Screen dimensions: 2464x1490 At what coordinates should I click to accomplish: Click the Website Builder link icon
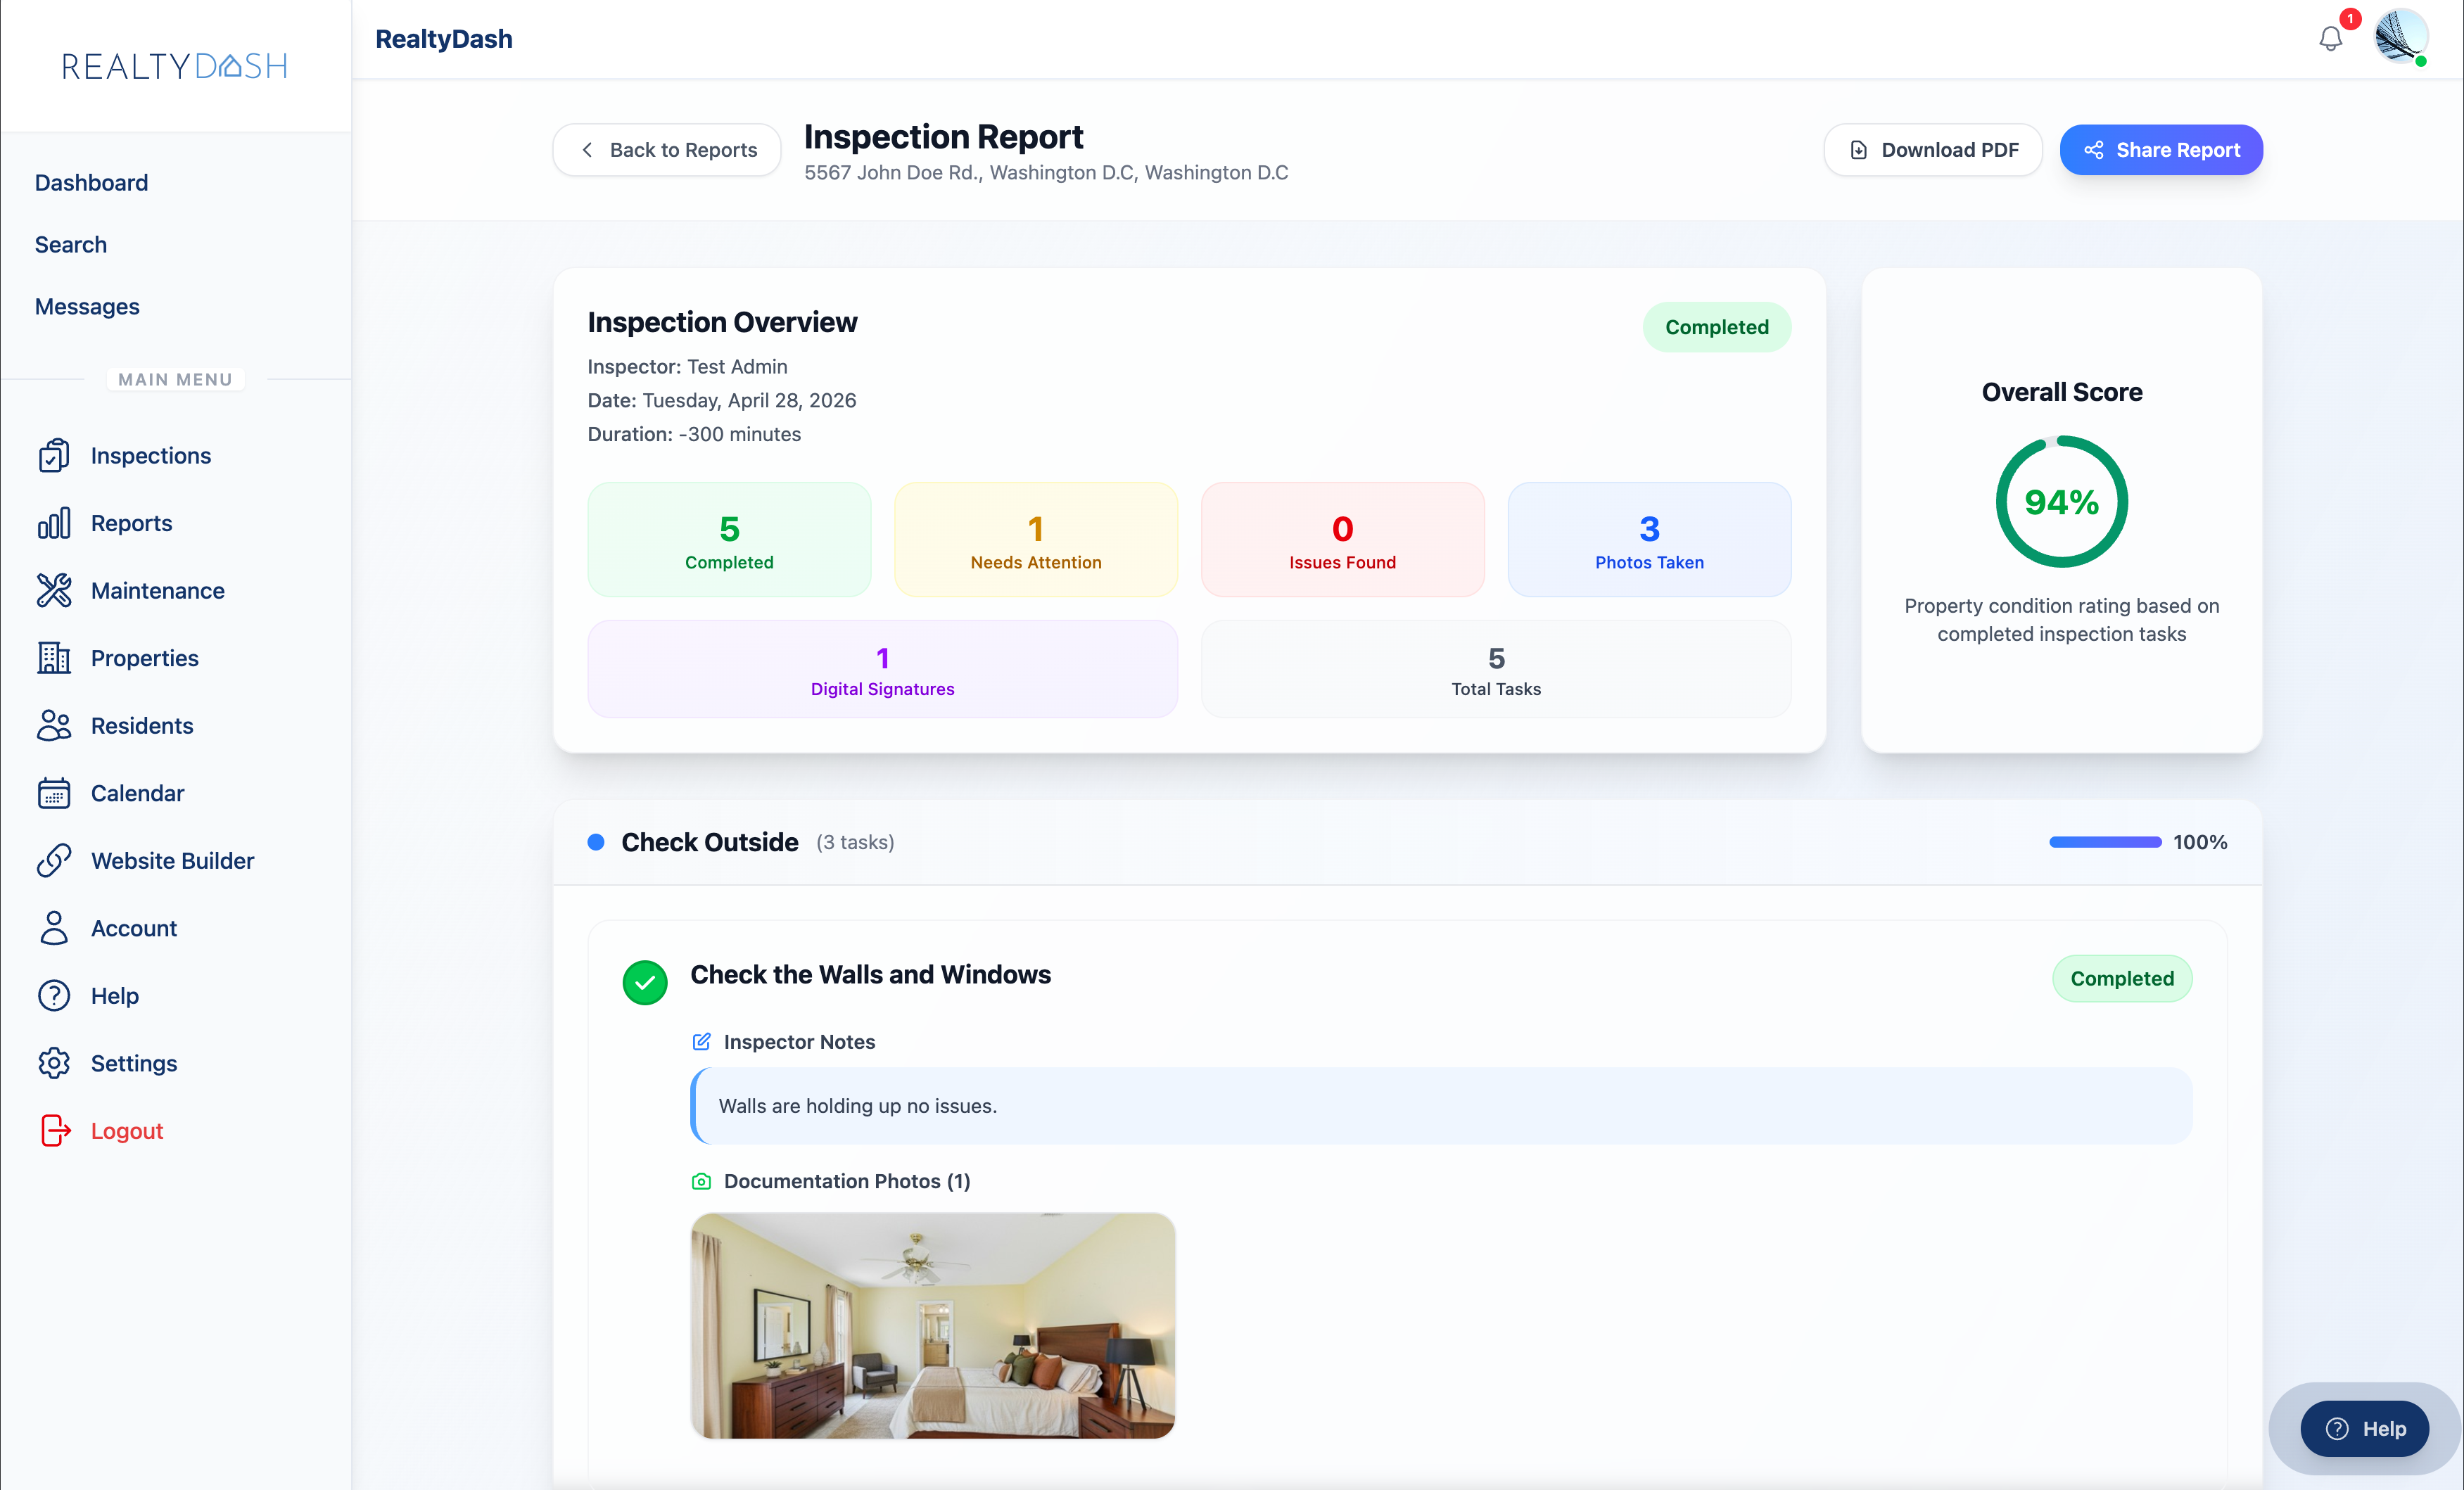click(54, 861)
